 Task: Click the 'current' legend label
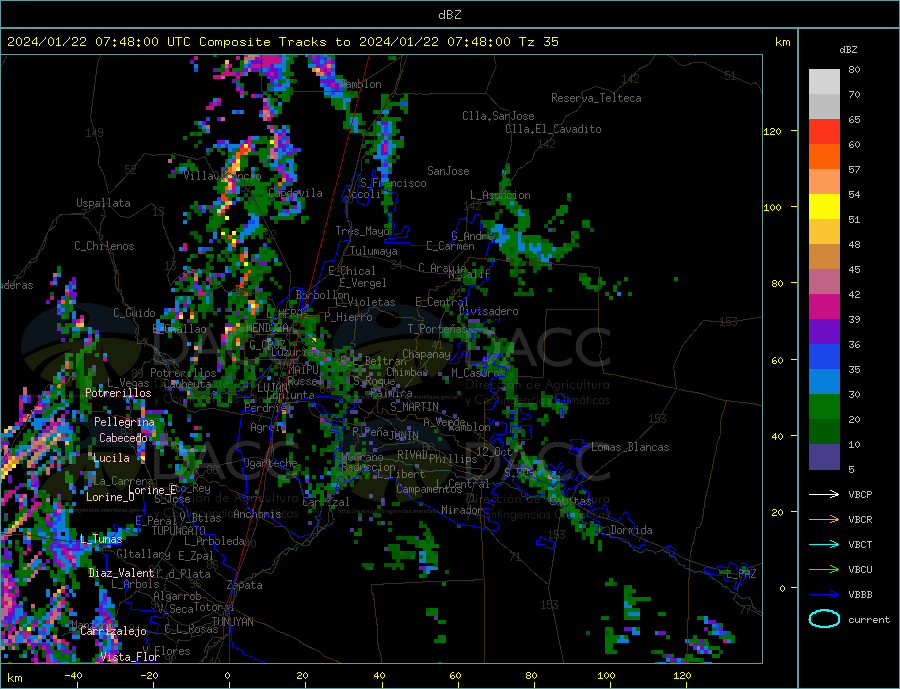point(869,620)
